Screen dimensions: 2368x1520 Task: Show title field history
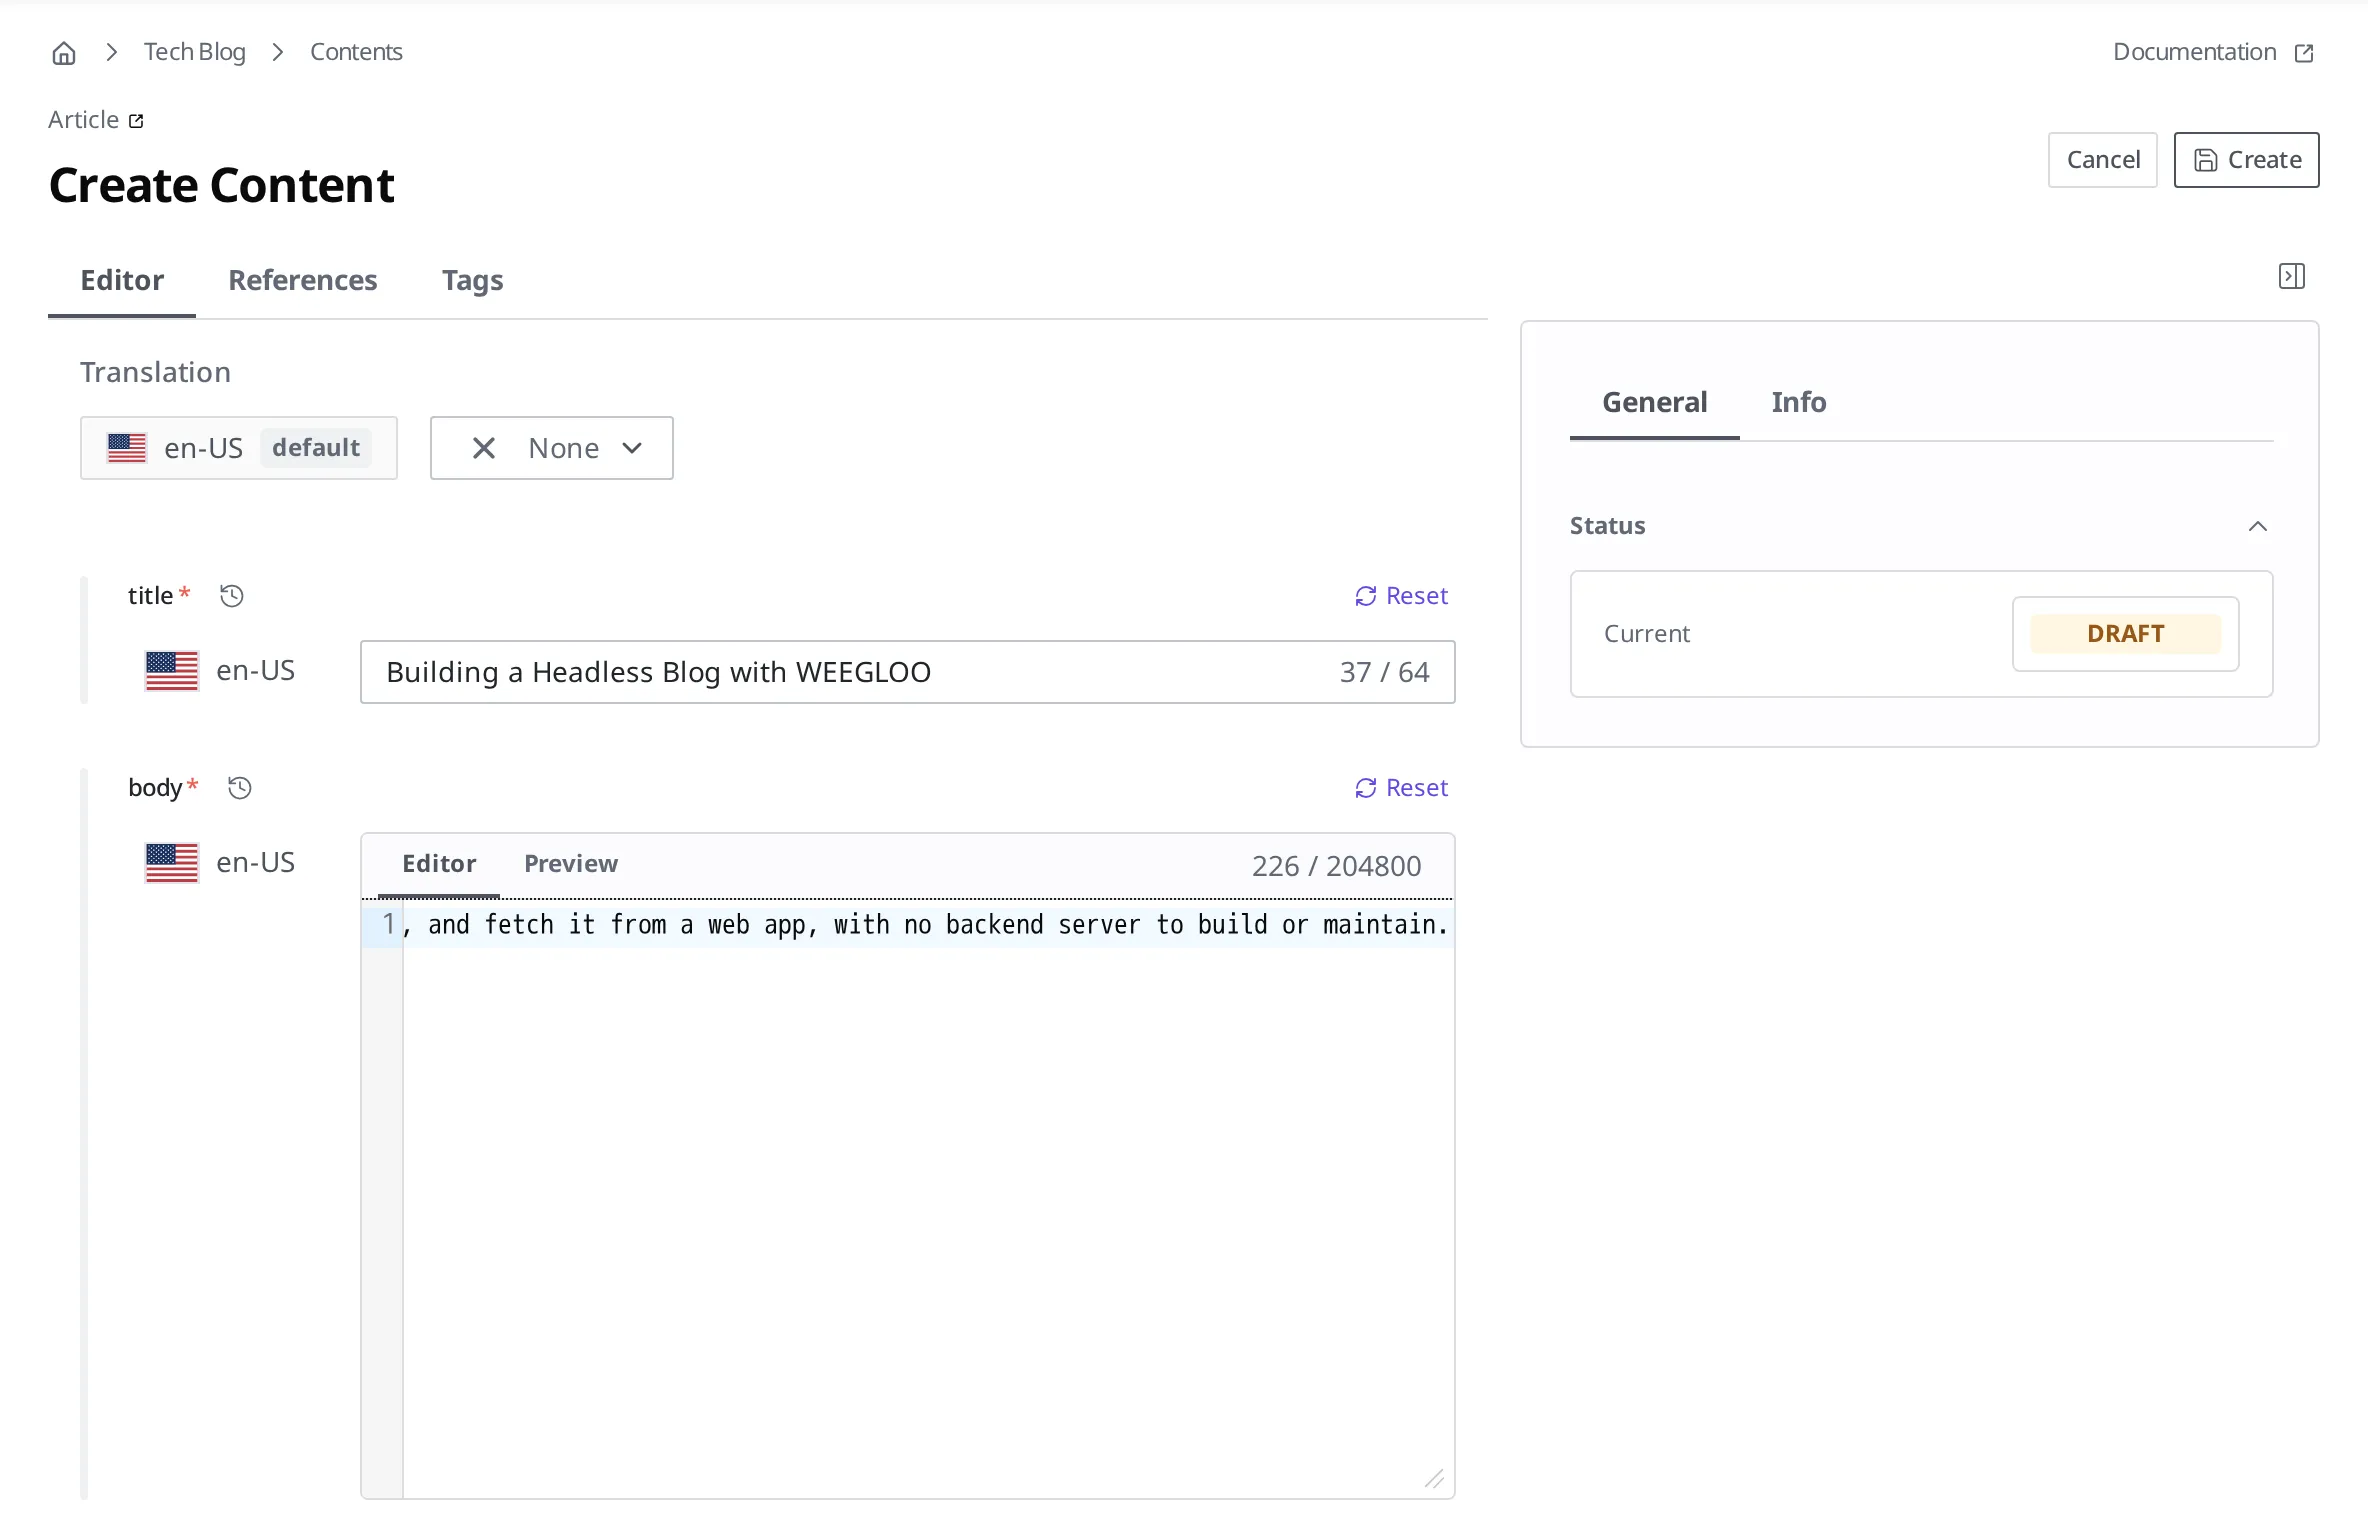(x=232, y=596)
